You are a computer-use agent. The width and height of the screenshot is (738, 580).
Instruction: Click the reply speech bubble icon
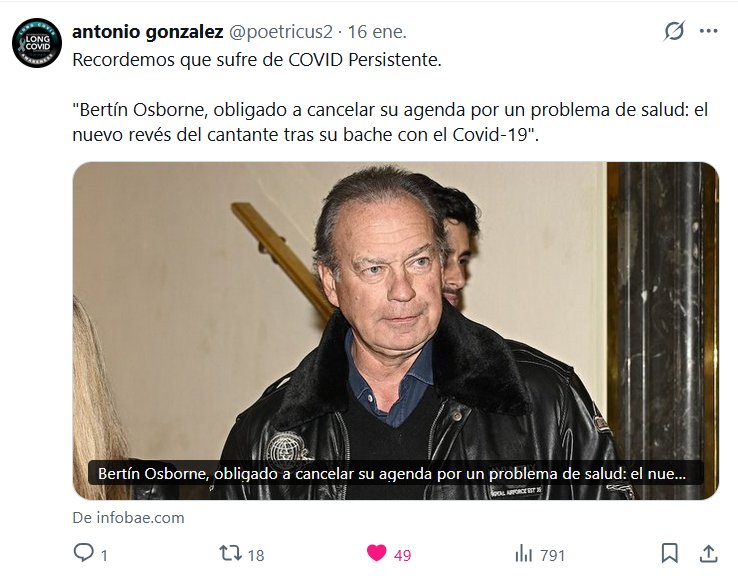84,552
